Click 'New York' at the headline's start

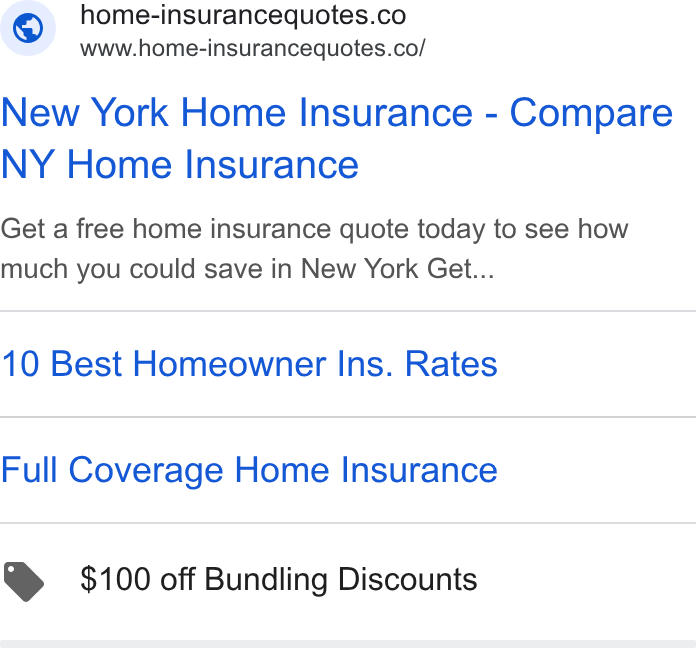(85, 113)
